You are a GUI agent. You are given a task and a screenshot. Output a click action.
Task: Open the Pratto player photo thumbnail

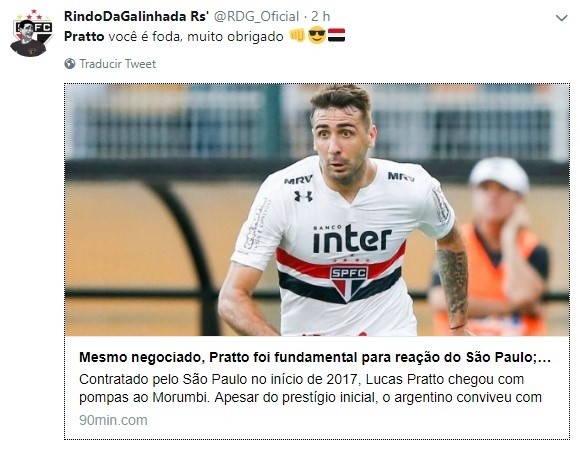pyautogui.click(x=317, y=210)
